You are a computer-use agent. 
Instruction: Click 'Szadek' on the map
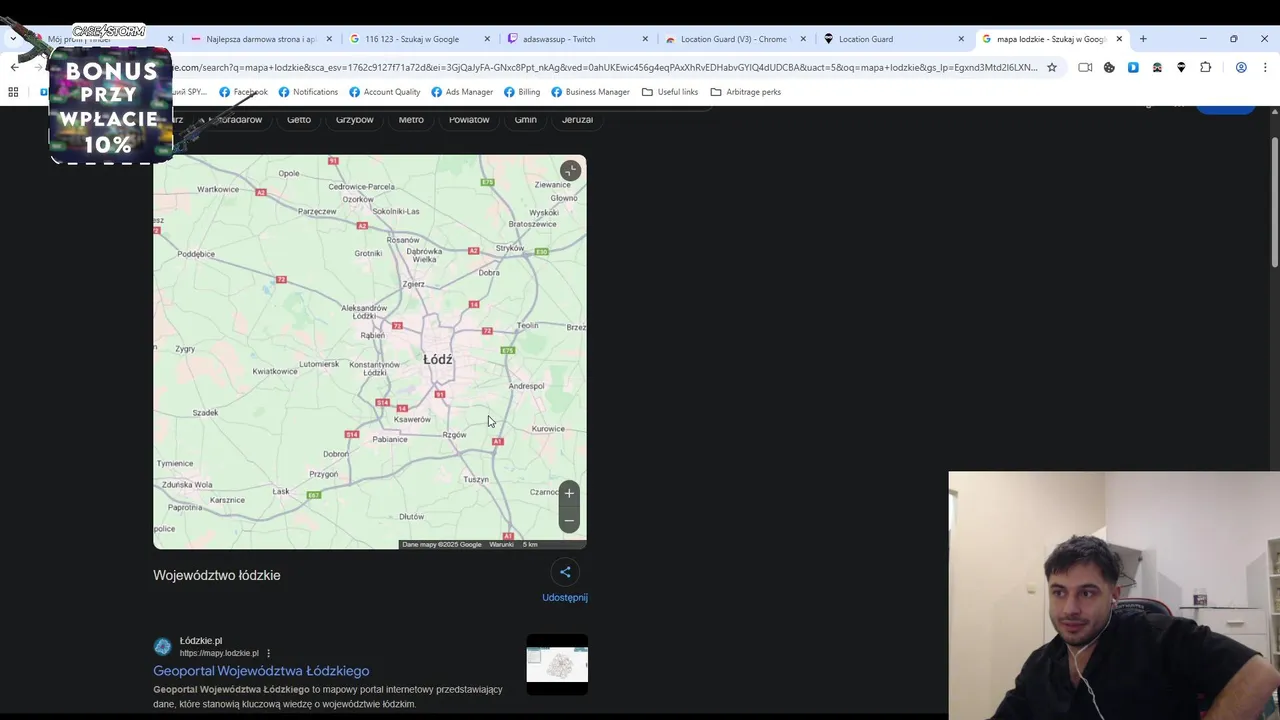[205, 413]
